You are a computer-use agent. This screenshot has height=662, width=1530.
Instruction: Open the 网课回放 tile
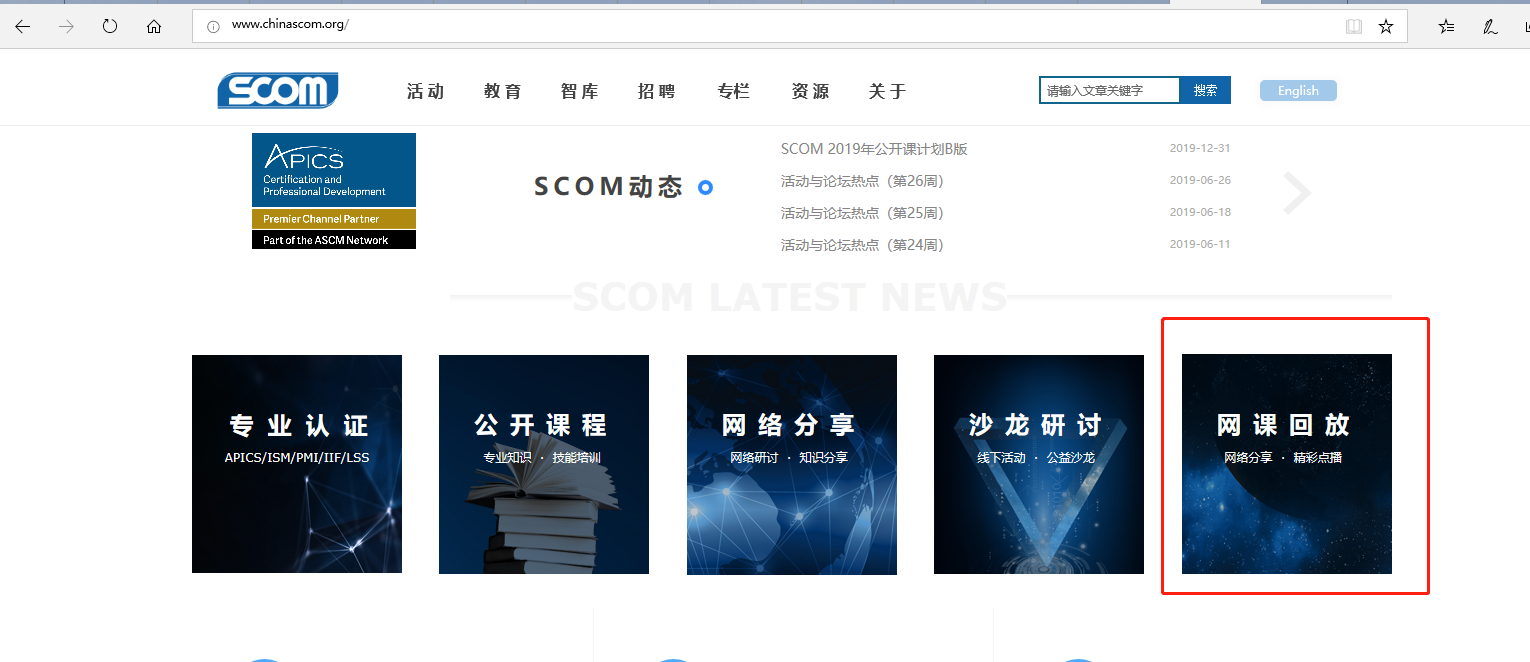[x=1287, y=464]
